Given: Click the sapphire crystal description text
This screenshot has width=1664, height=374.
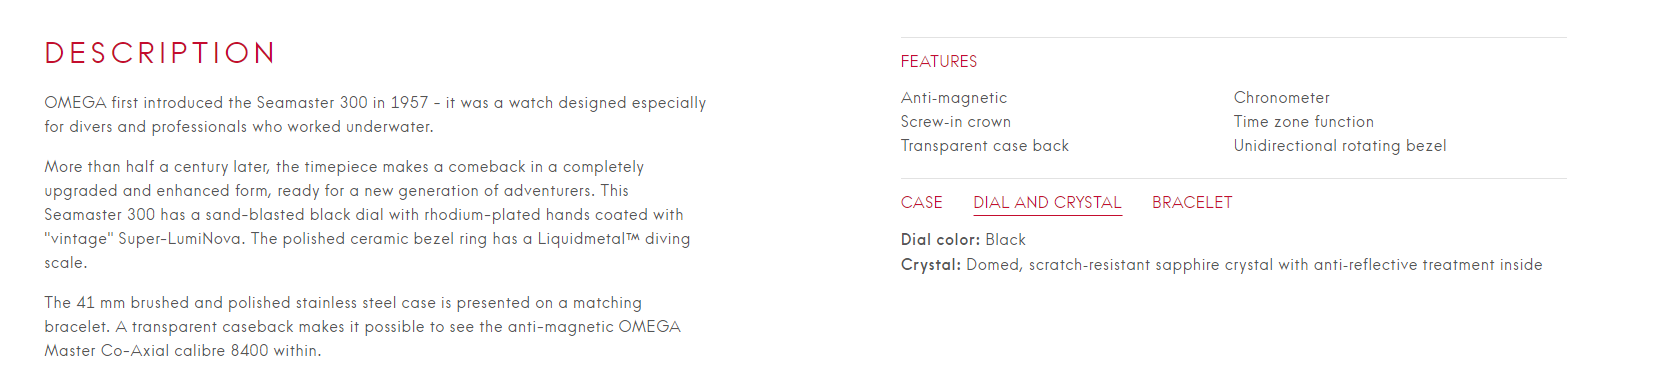Looking at the screenshot, I should [x=1254, y=265].
